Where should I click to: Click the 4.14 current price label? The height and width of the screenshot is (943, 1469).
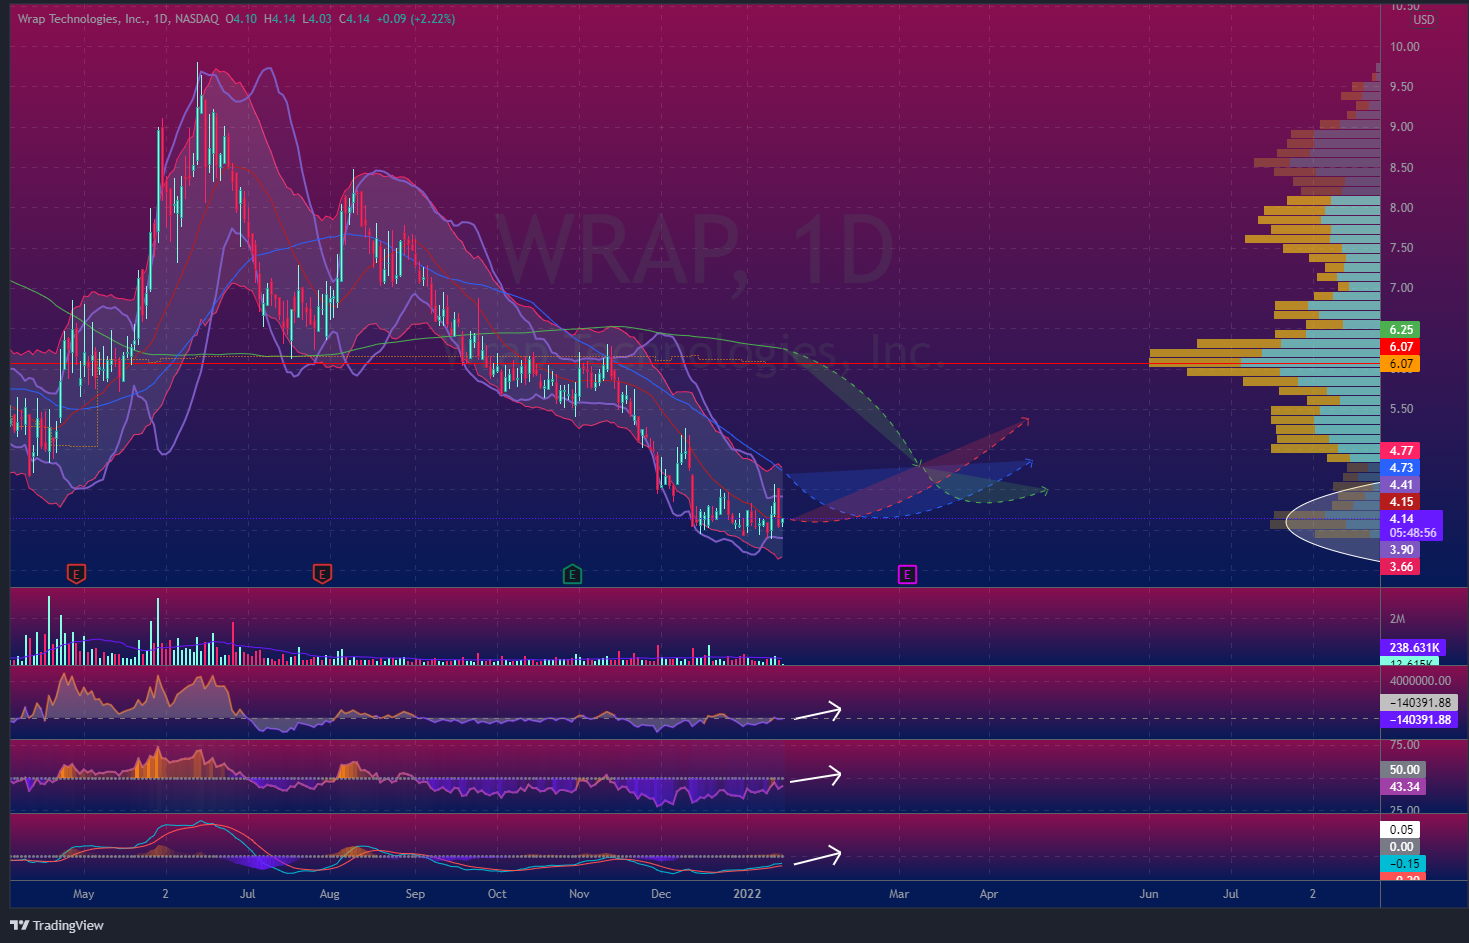point(1401,519)
